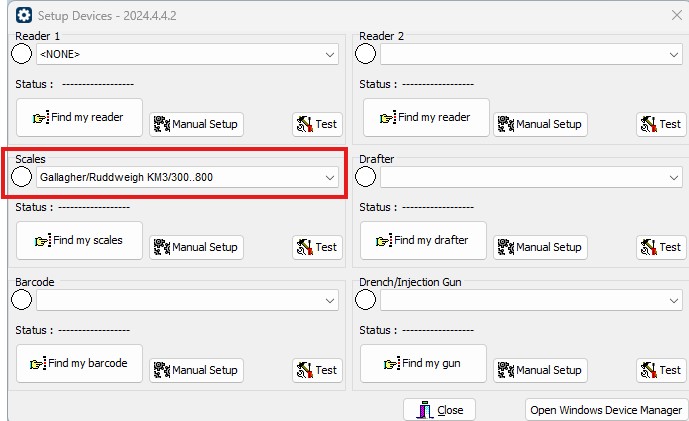Click Test button for Reader 1
Viewport: 689px width, 421px height.
(x=317, y=124)
